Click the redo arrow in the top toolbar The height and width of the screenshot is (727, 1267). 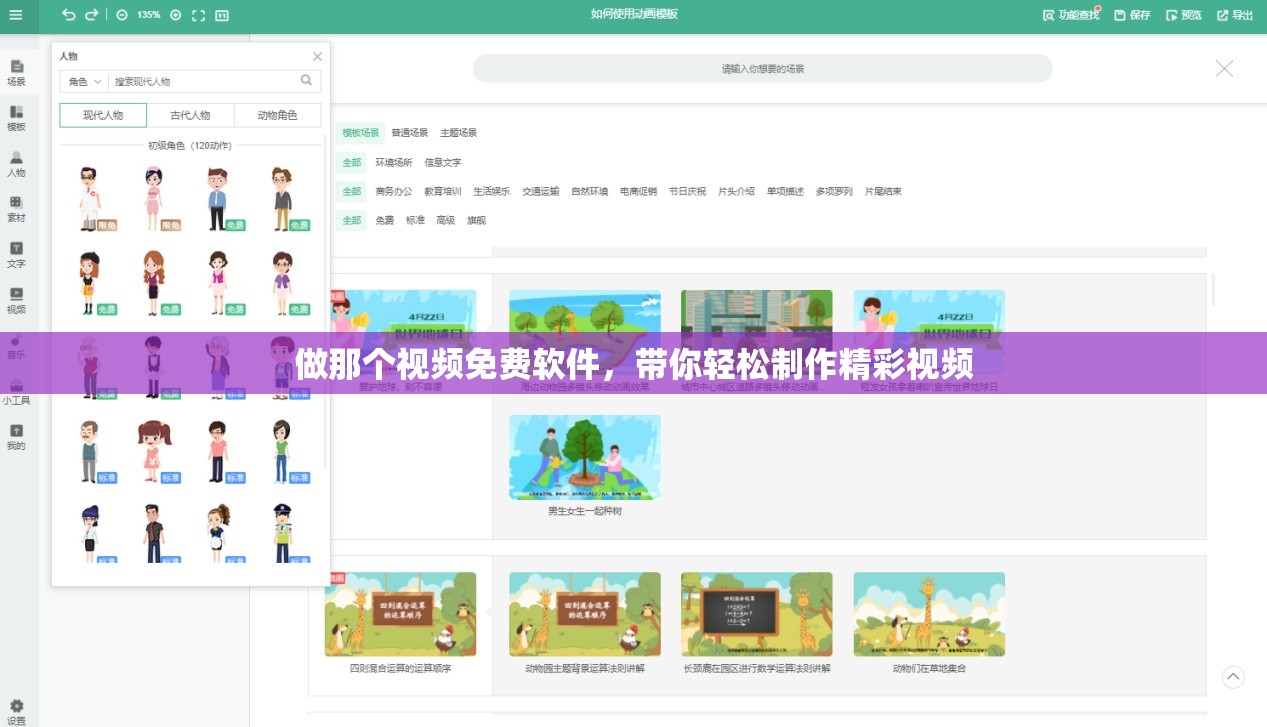91,15
